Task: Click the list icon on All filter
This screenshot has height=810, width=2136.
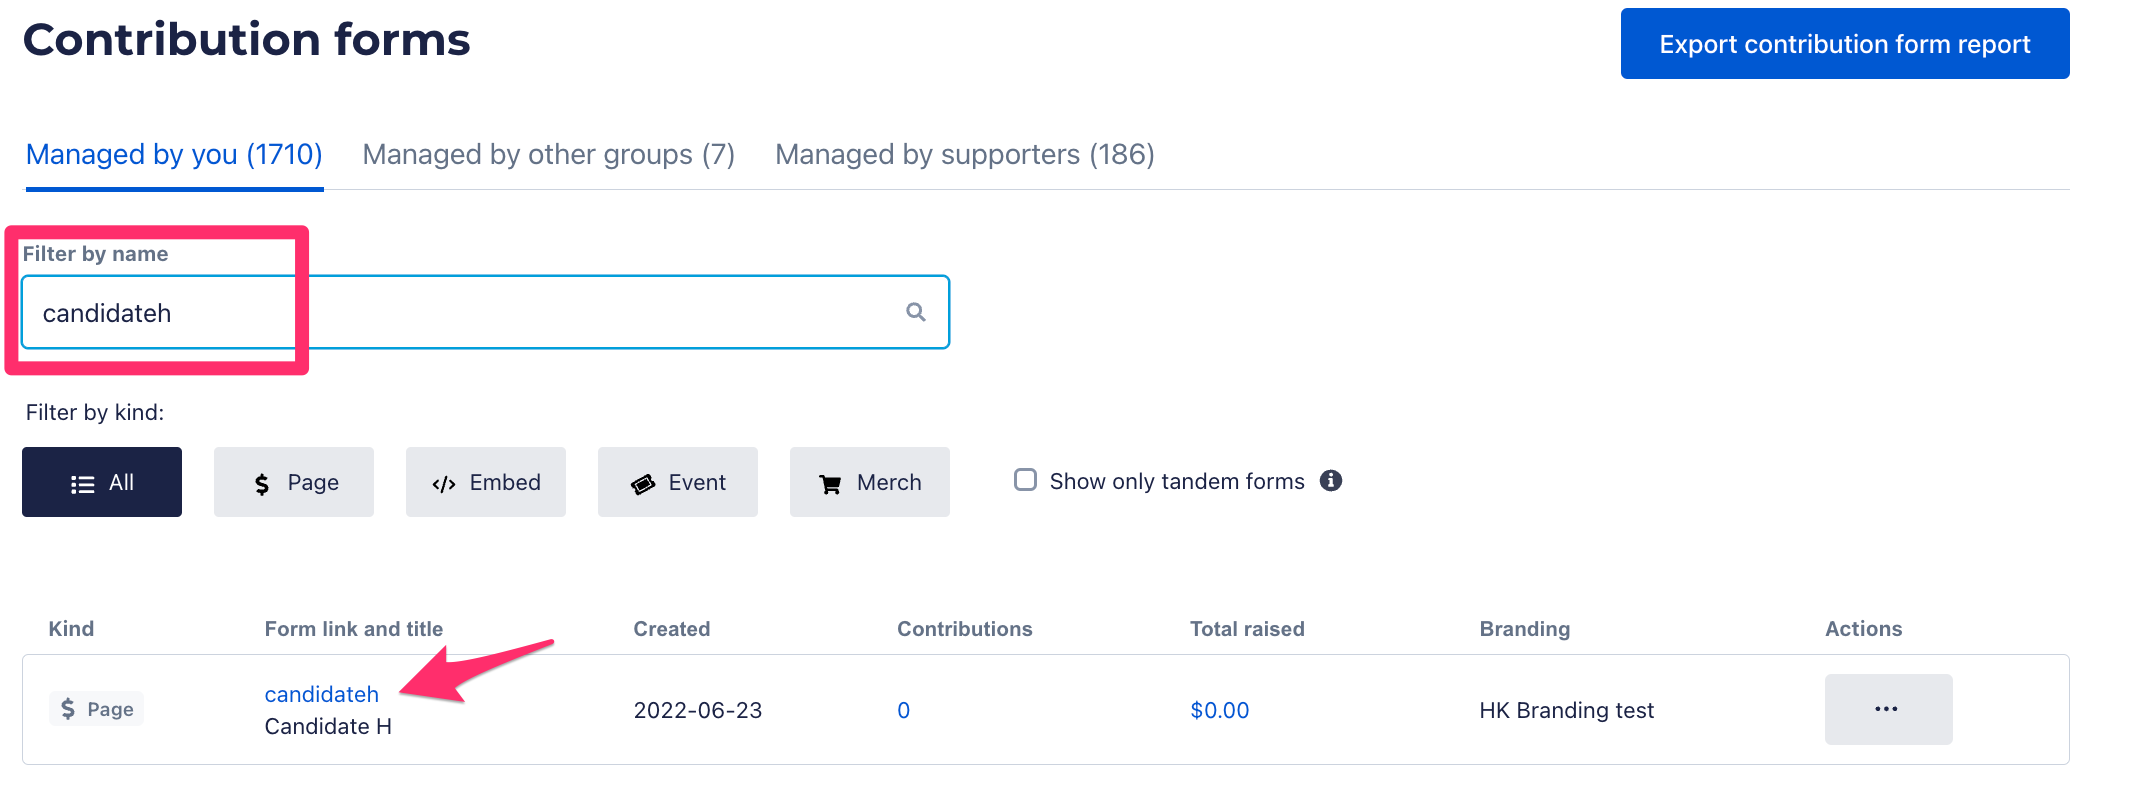Action: click(83, 484)
